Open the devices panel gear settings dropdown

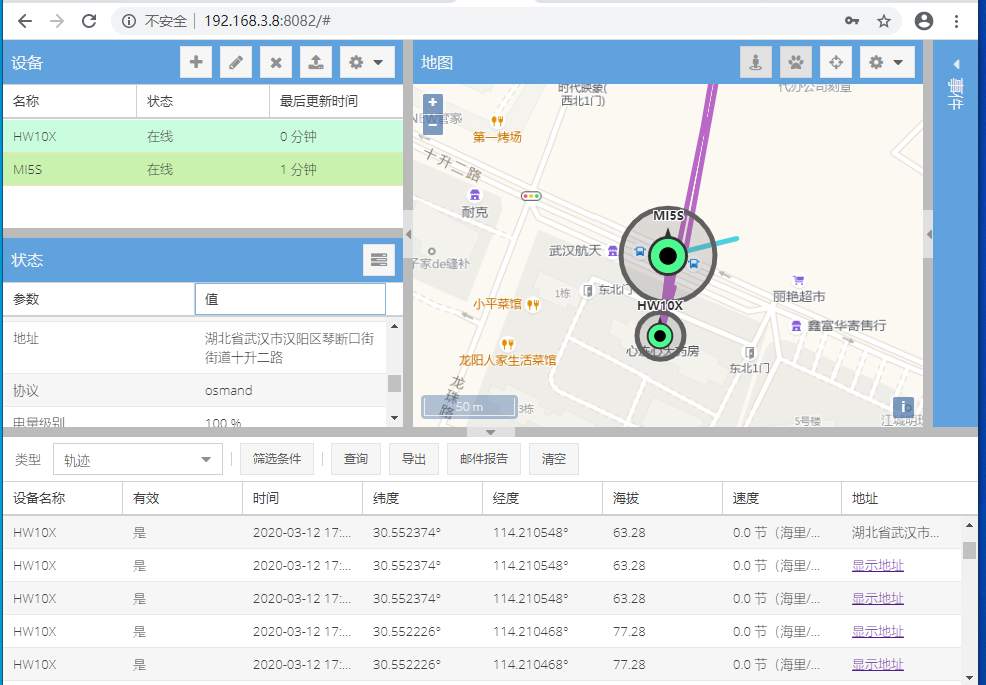coord(366,62)
